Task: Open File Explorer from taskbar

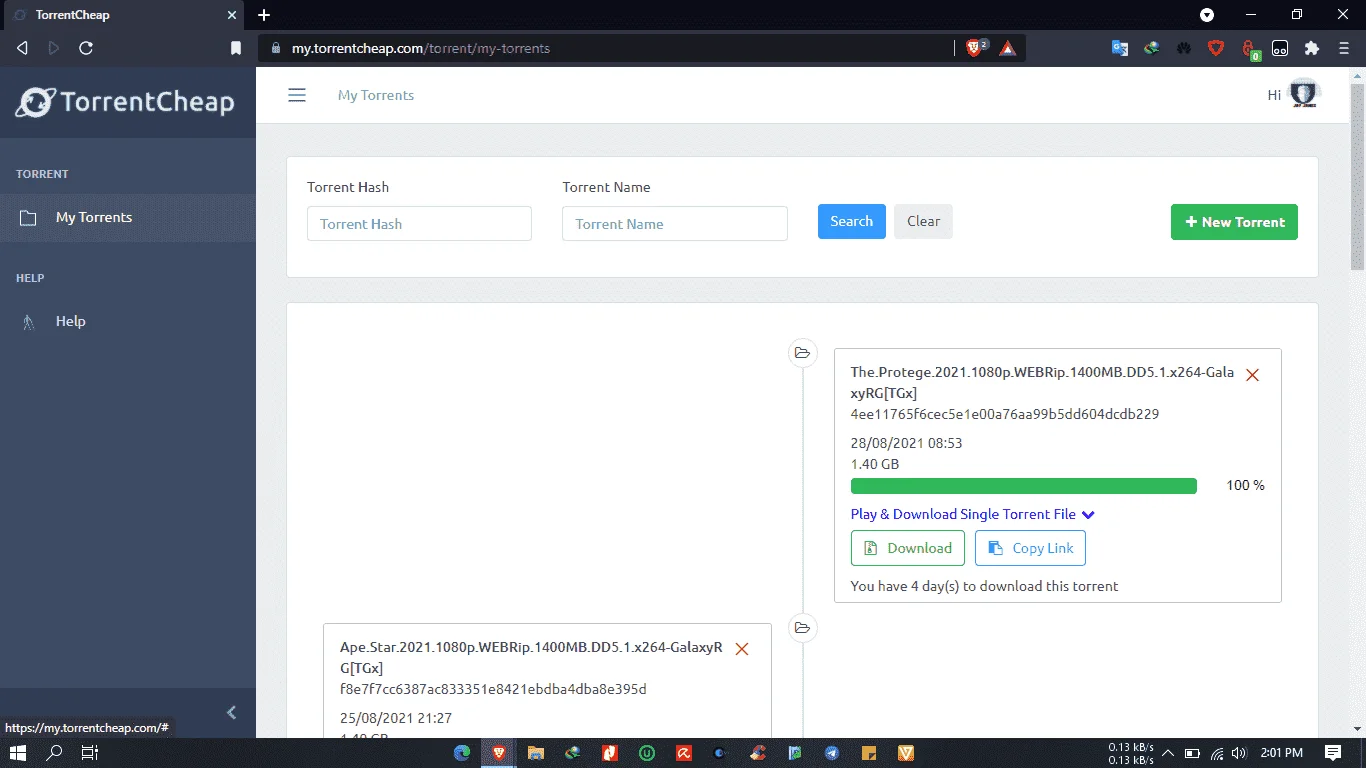Action: [x=535, y=753]
